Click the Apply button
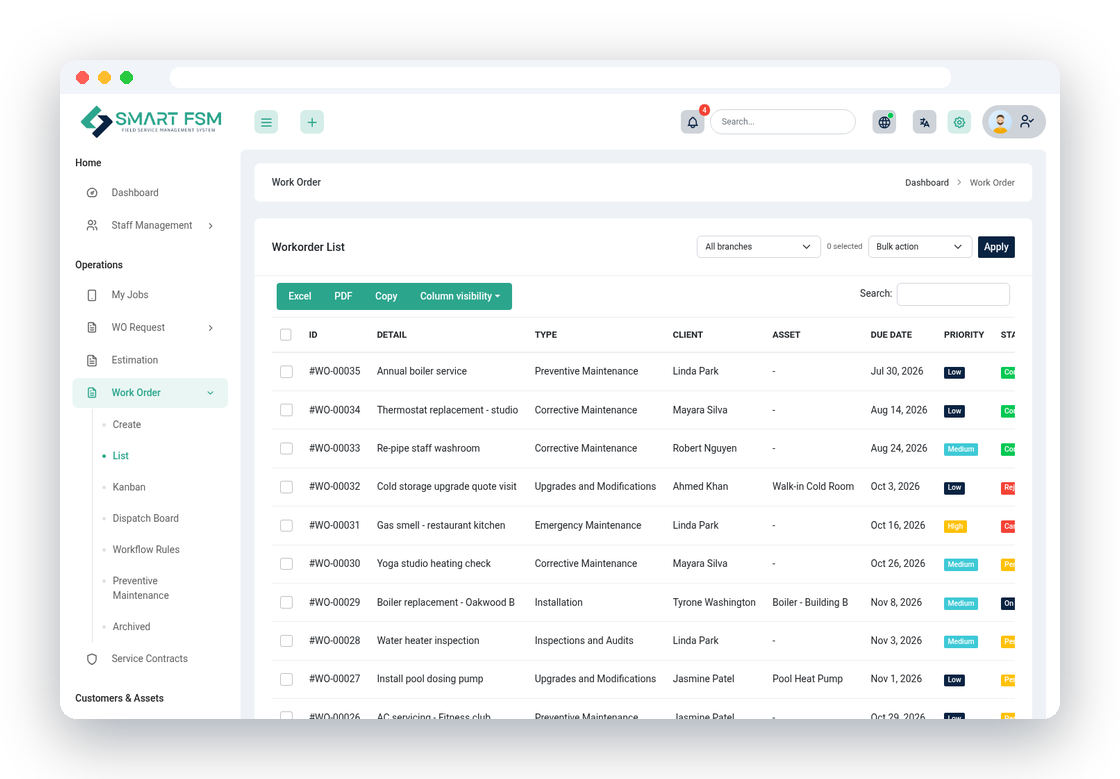The width and height of the screenshot is (1120, 779). (x=996, y=247)
